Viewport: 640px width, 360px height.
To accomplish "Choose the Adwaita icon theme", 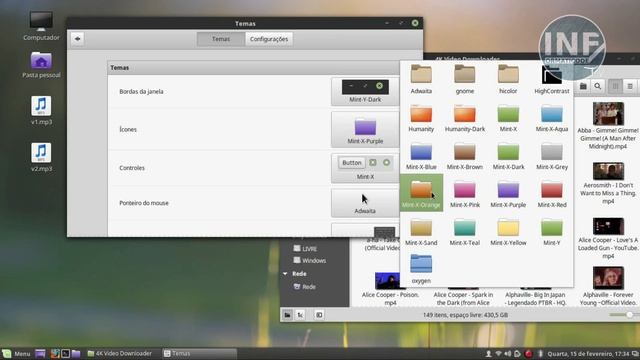I will 421,80.
